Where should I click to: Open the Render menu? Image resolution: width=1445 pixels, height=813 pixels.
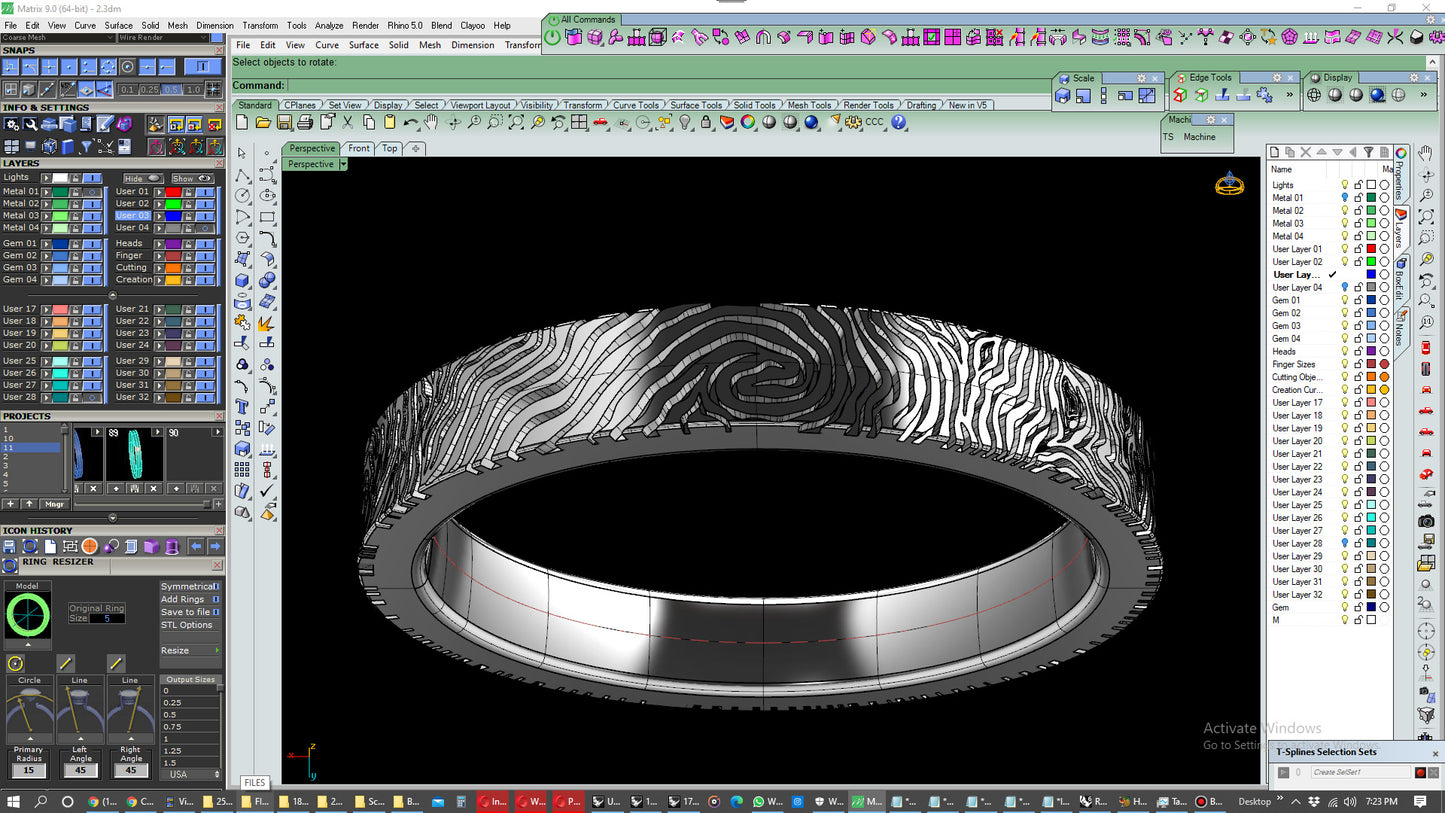point(365,25)
